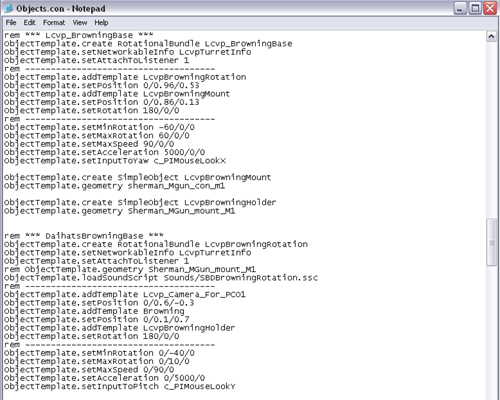Image resolution: width=500 pixels, height=400 pixels.
Task: Place cursor on setInputToYaw c_PIMouseLookX line
Action: [x=115, y=161]
